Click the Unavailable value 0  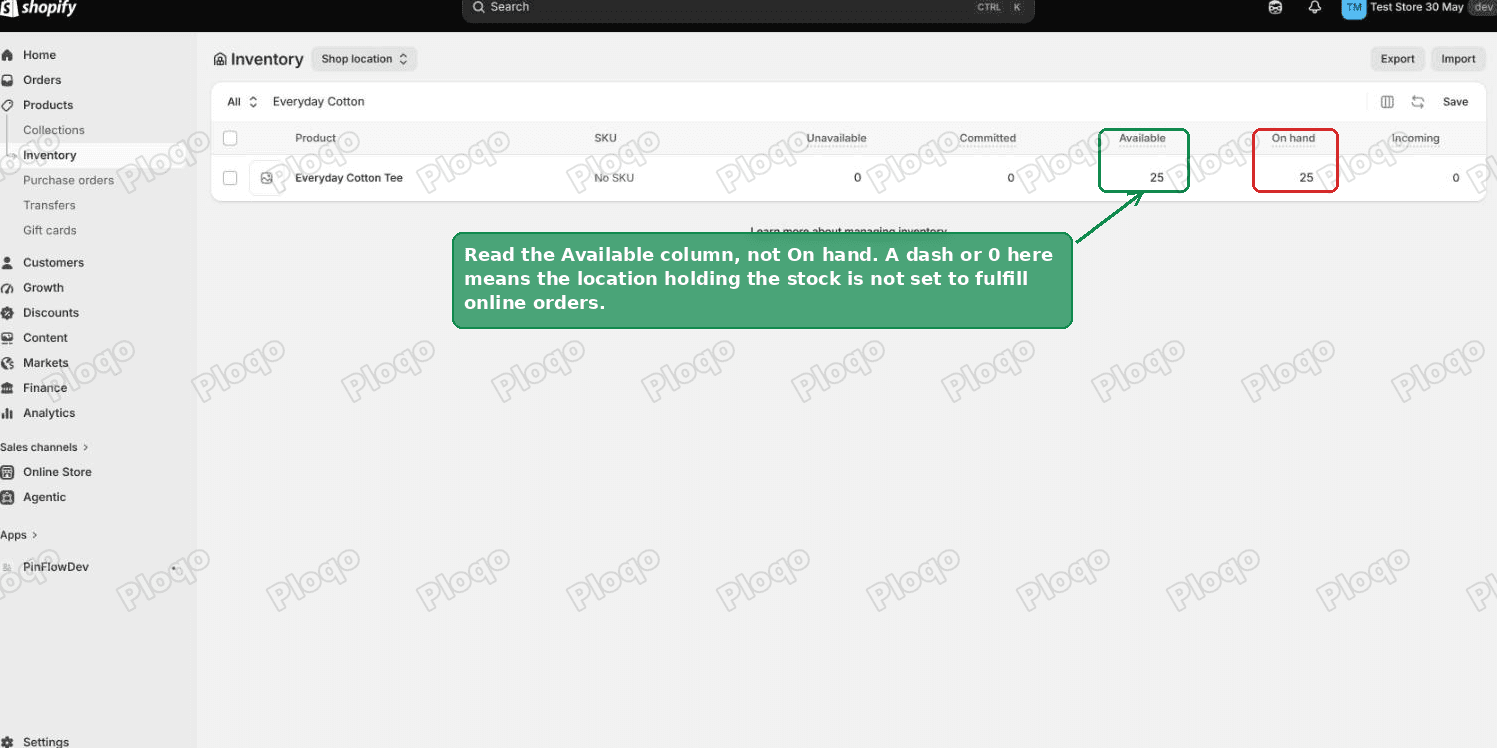pos(857,178)
